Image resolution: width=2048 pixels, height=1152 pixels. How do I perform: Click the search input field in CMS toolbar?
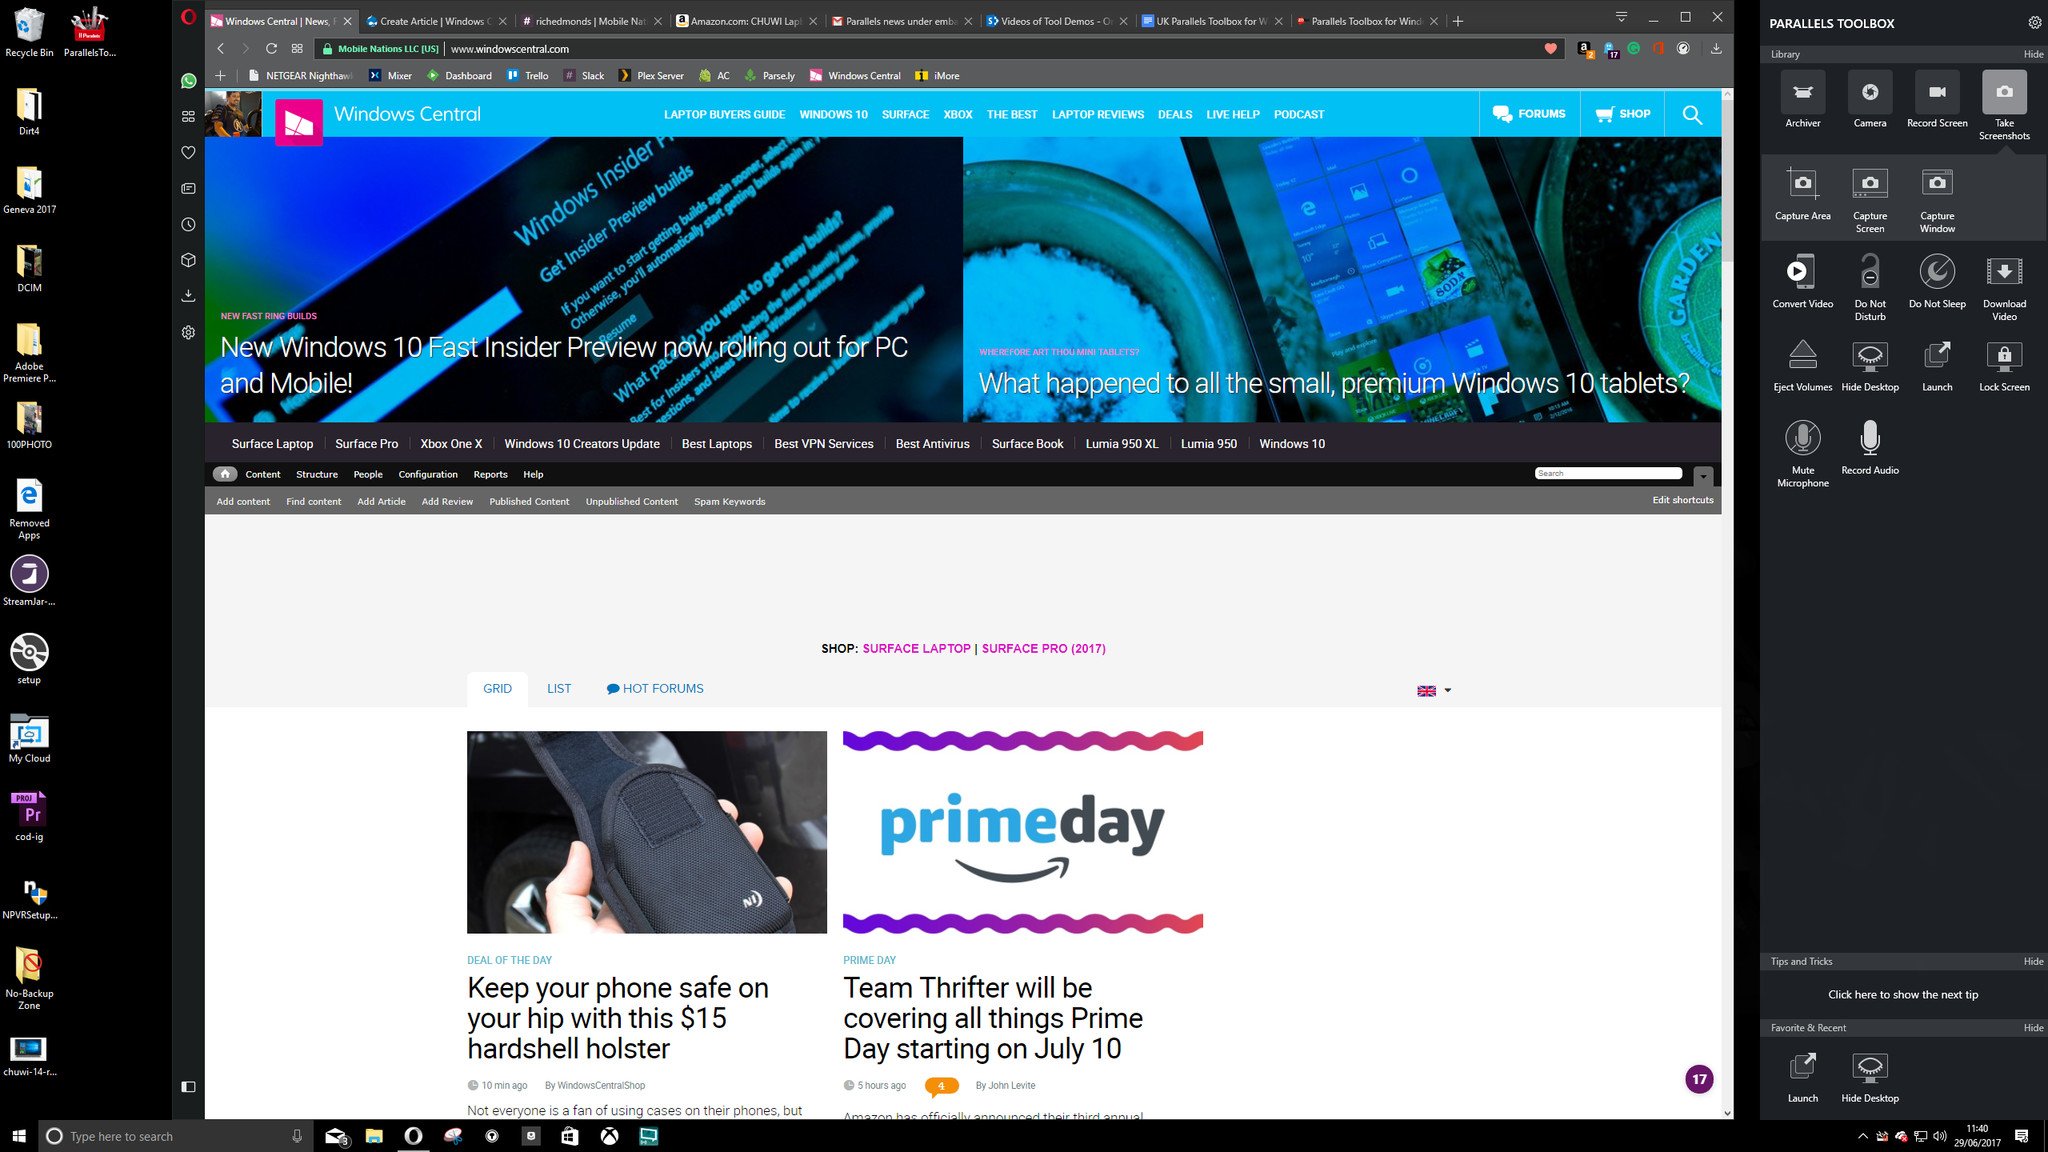(1608, 473)
